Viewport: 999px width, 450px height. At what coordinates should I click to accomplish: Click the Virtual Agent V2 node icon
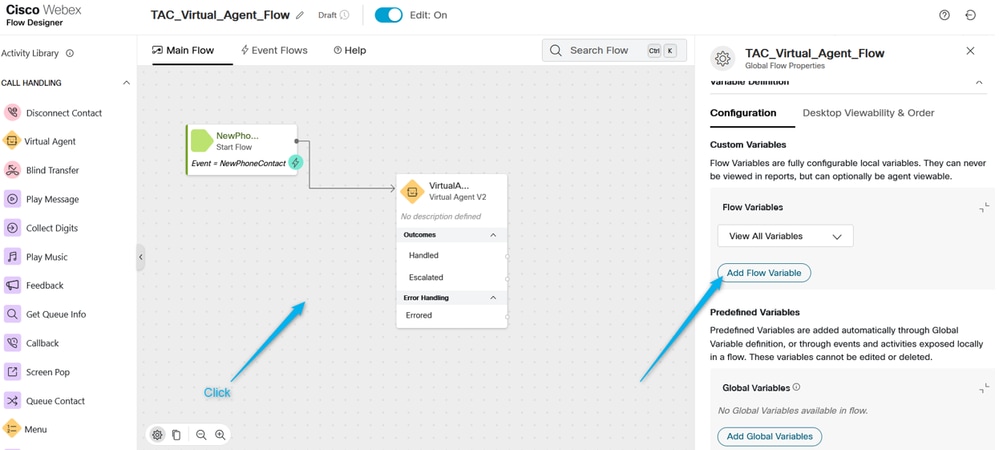click(412, 191)
